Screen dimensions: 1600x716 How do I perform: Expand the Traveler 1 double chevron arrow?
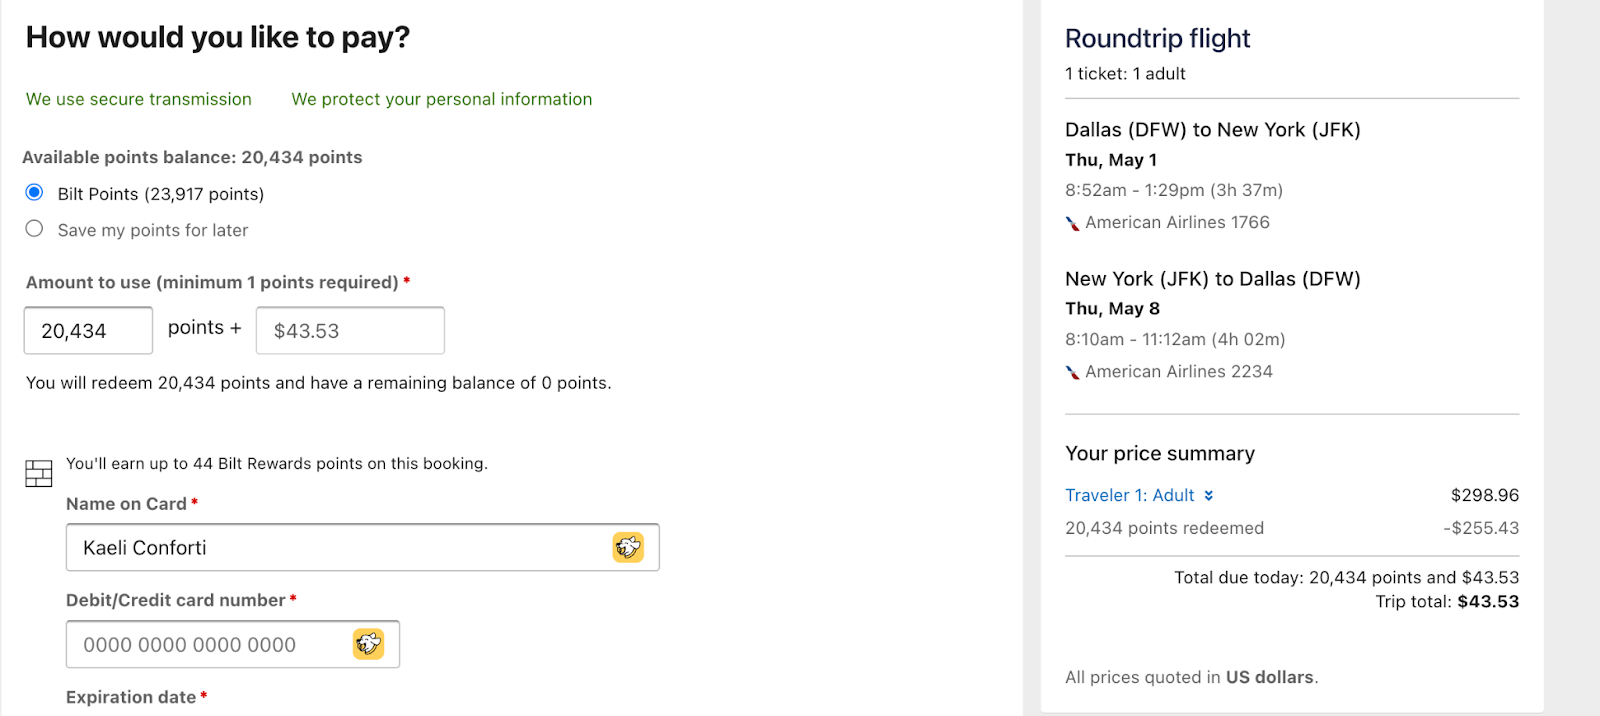point(1209,496)
